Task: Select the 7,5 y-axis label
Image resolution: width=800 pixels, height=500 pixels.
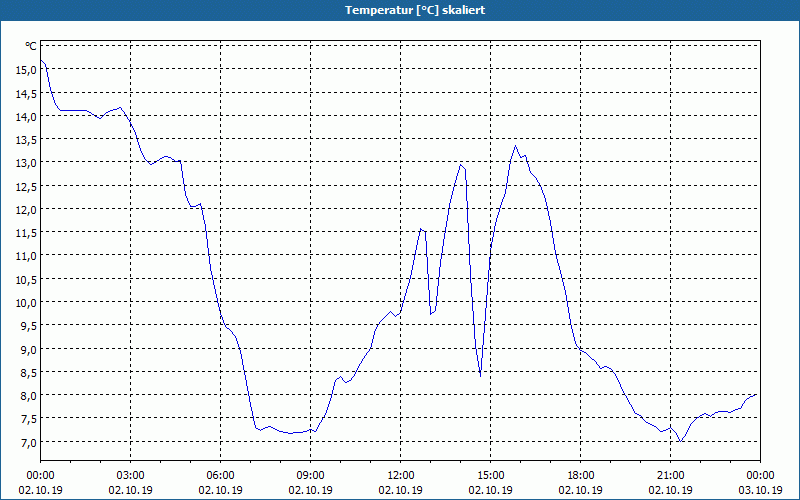Action: pyautogui.click(x=29, y=419)
